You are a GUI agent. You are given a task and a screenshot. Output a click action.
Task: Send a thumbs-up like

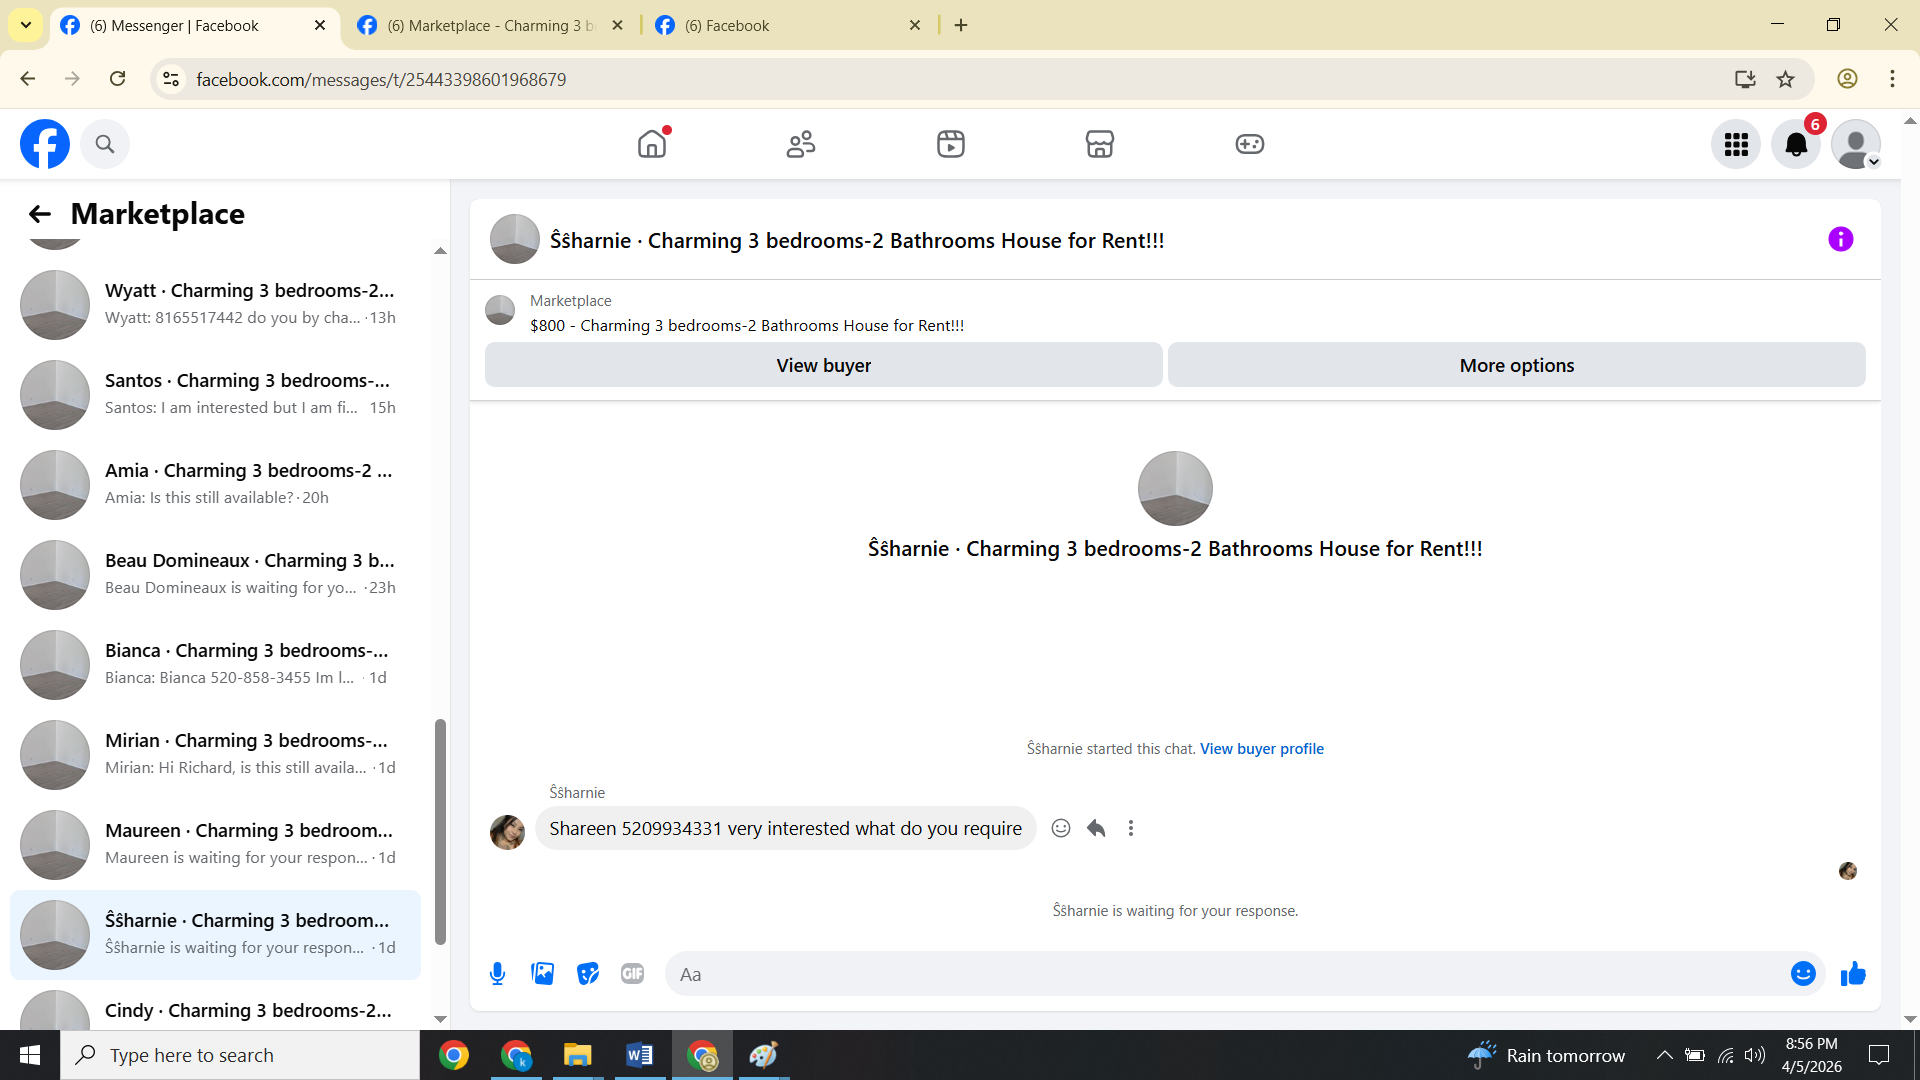click(1853, 974)
